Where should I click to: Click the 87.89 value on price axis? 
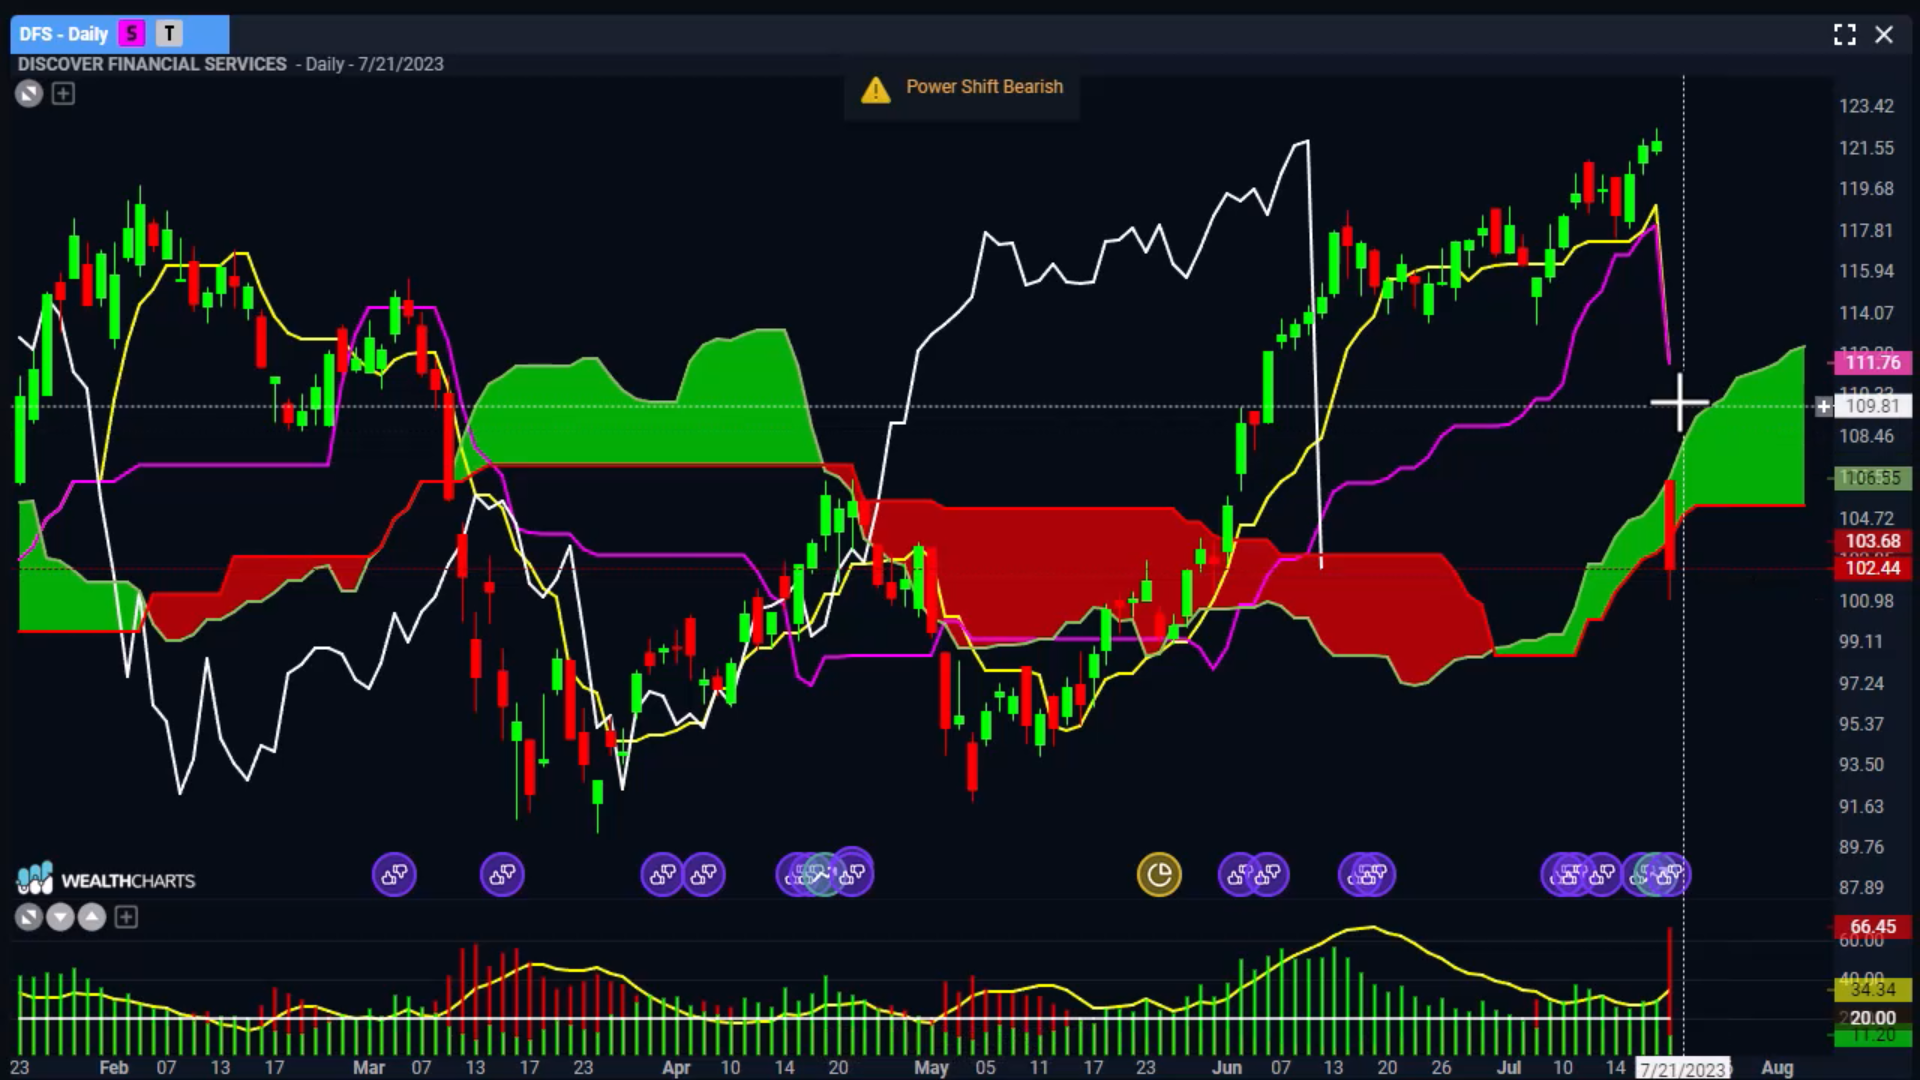(x=1861, y=888)
